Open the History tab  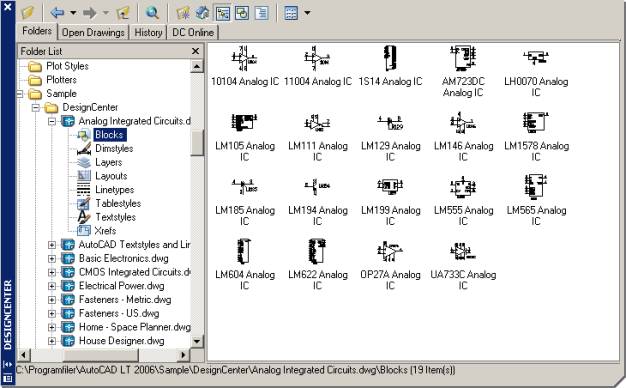pyautogui.click(x=148, y=33)
